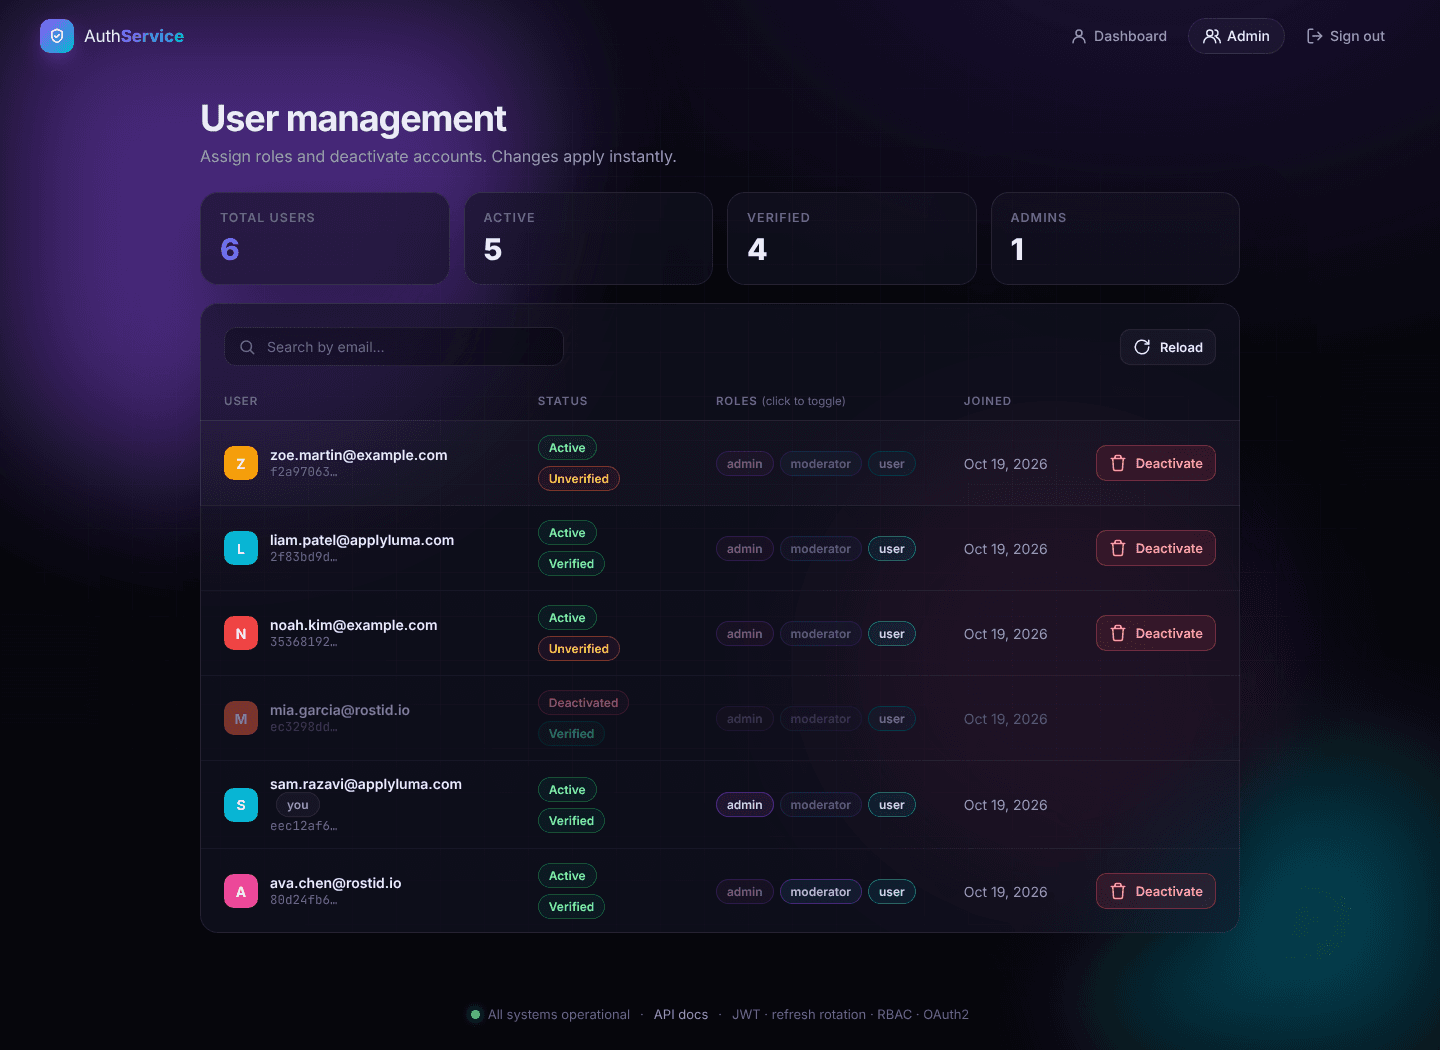This screenshot has height=1050, width=1440.
Task: Open the Admin navigation tab
Action: pos(1236,36)
